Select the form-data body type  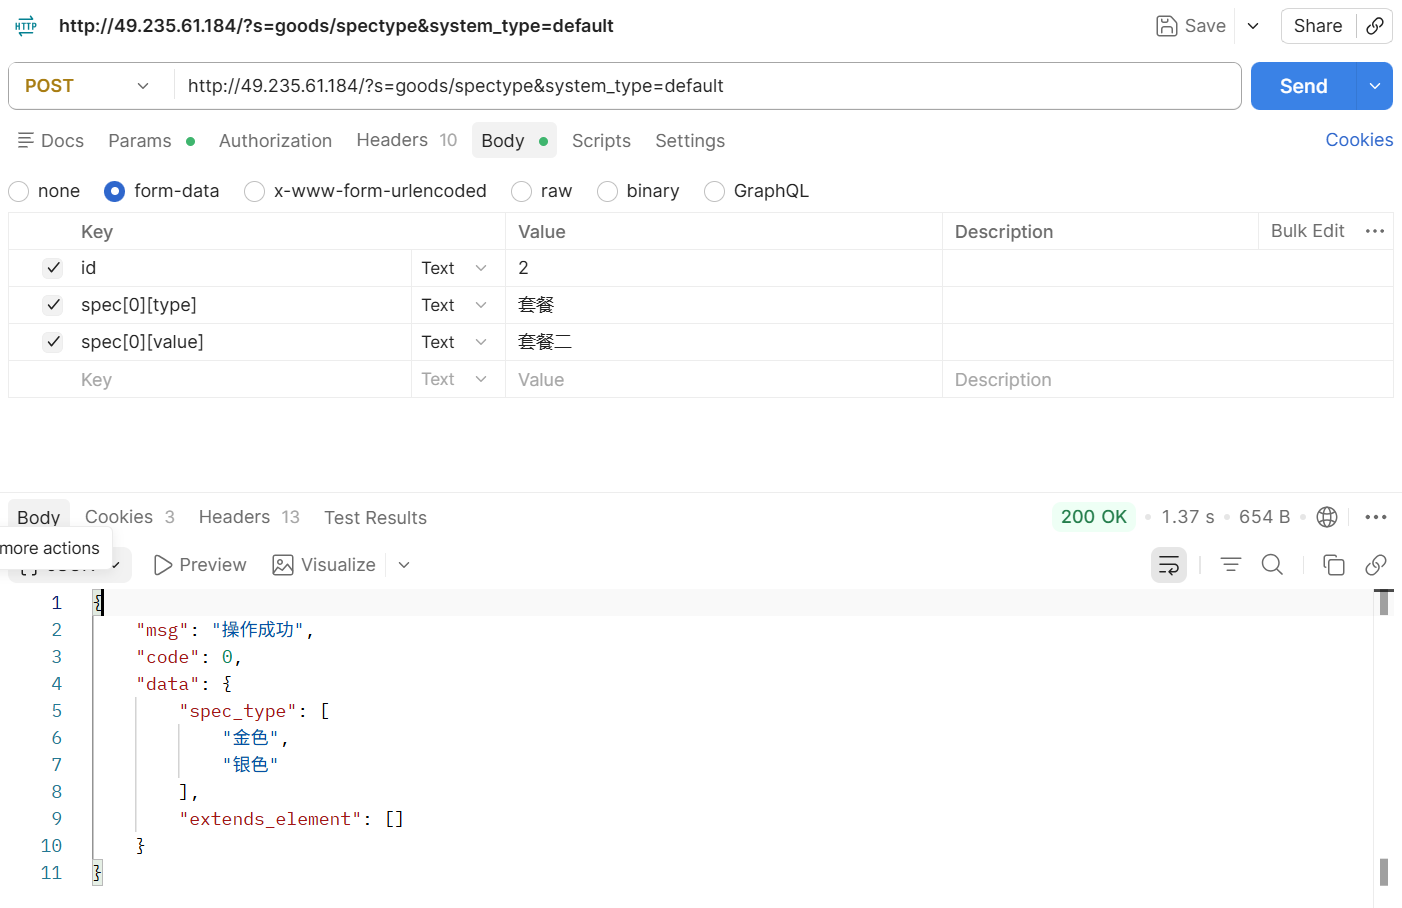tap(115, 191)
